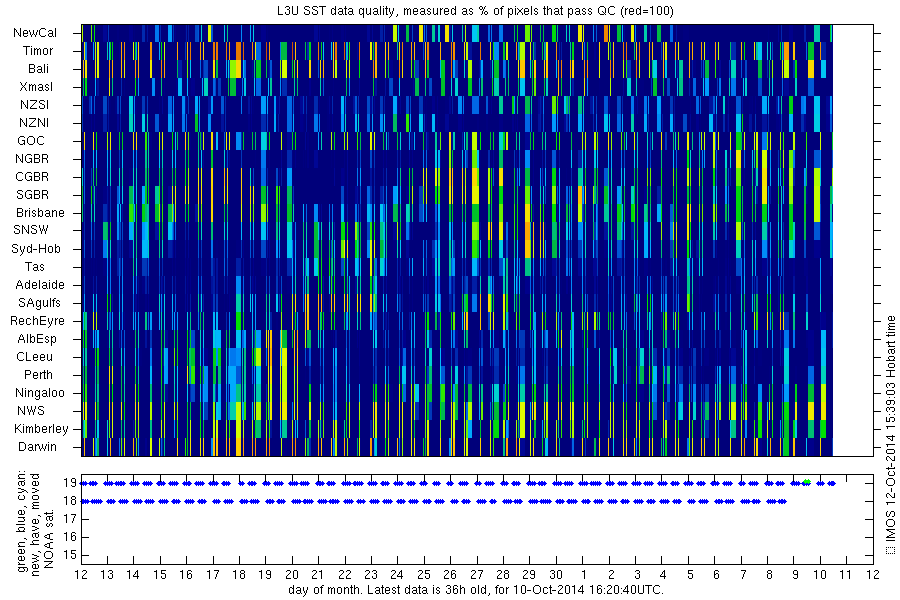Viewport: 900px width, 600px height.
Task: Click satellite number 19 axis tick
Action: point(70,483)
